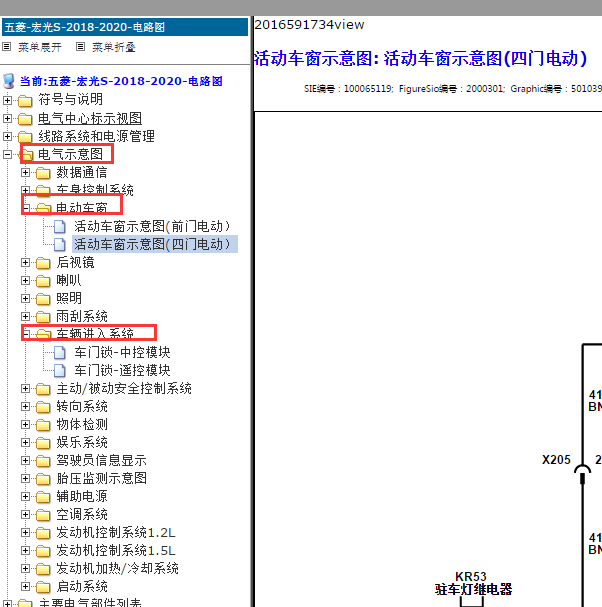Click the folder icon for 发动机控制系统1.5L
Screen dimensions: 602x607
(x=43, y=551)
